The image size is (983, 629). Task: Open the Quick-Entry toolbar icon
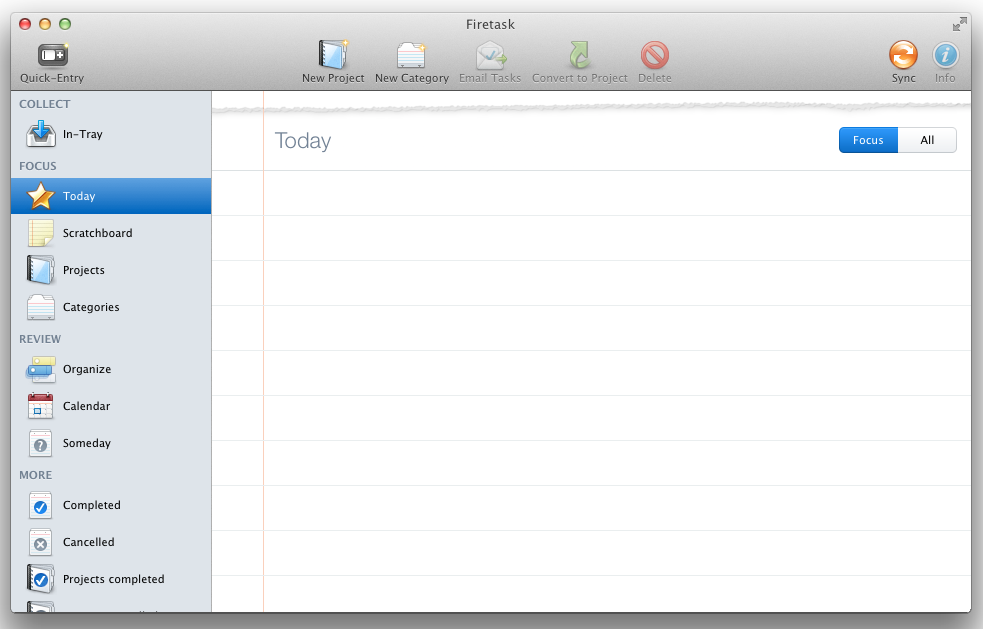pyautogui.click(x=52, y=56)
